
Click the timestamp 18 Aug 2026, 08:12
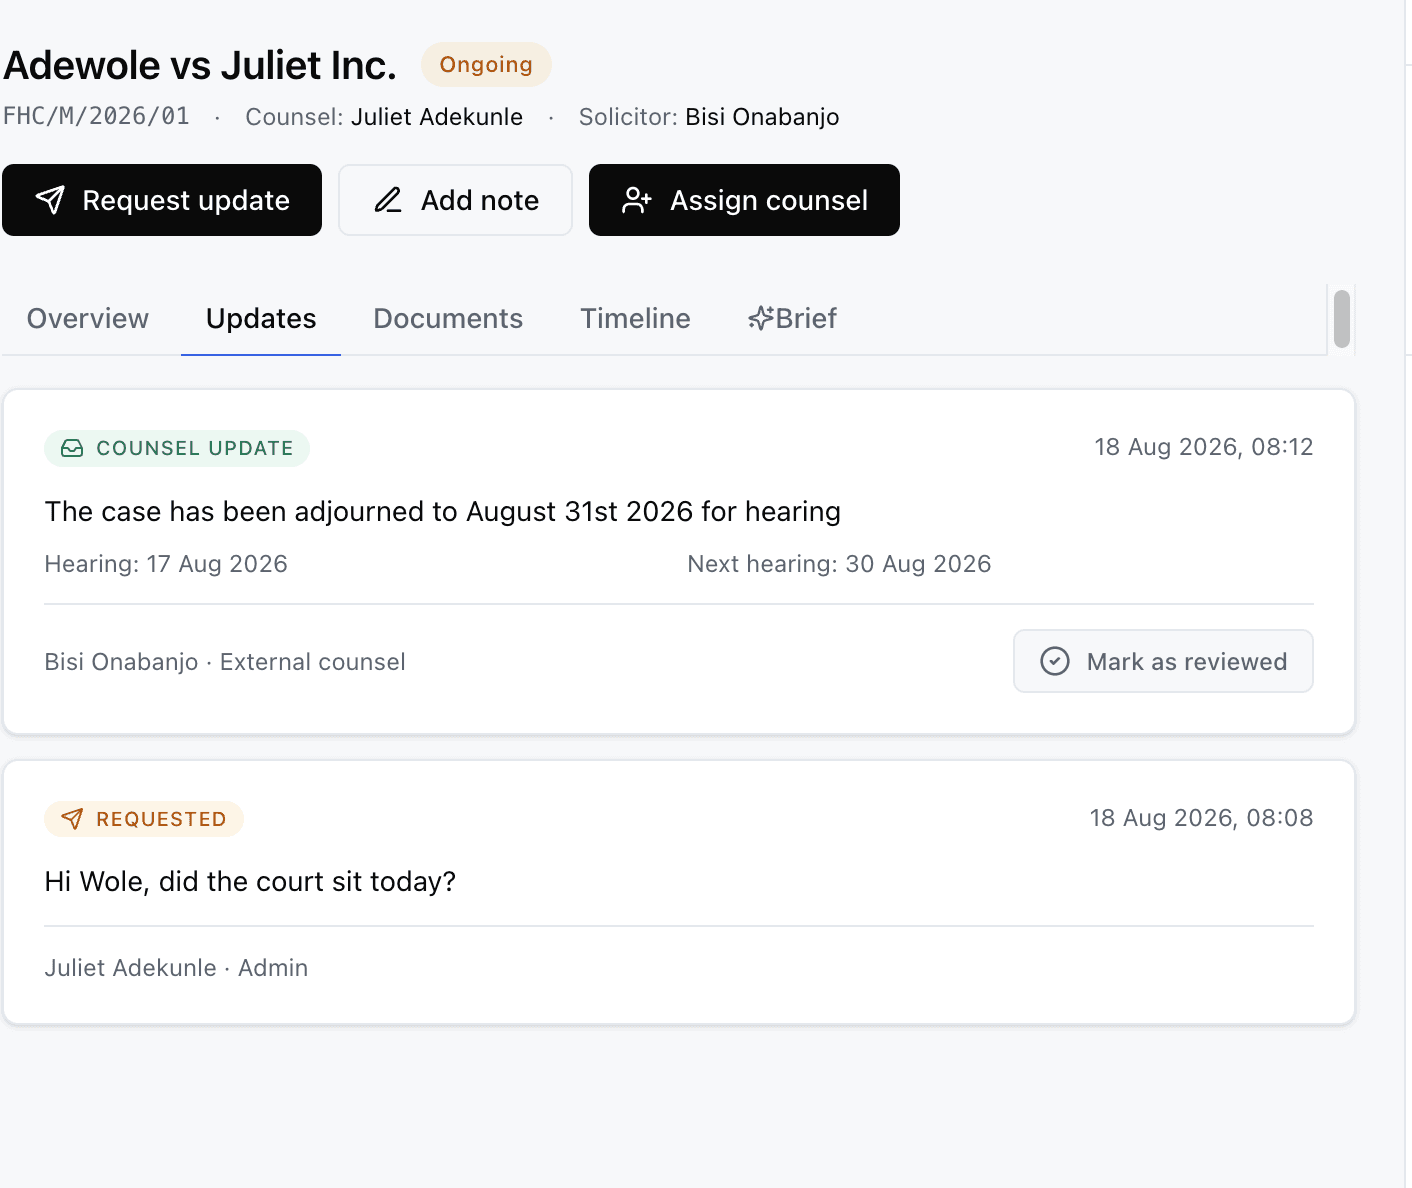pos(1204,447)
